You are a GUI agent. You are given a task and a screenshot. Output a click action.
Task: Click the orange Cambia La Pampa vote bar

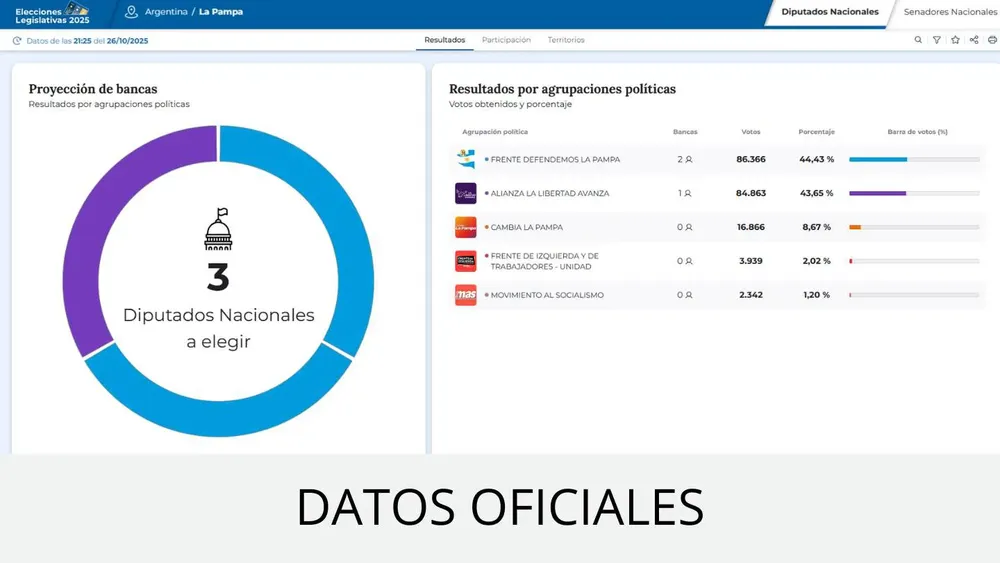855,228
